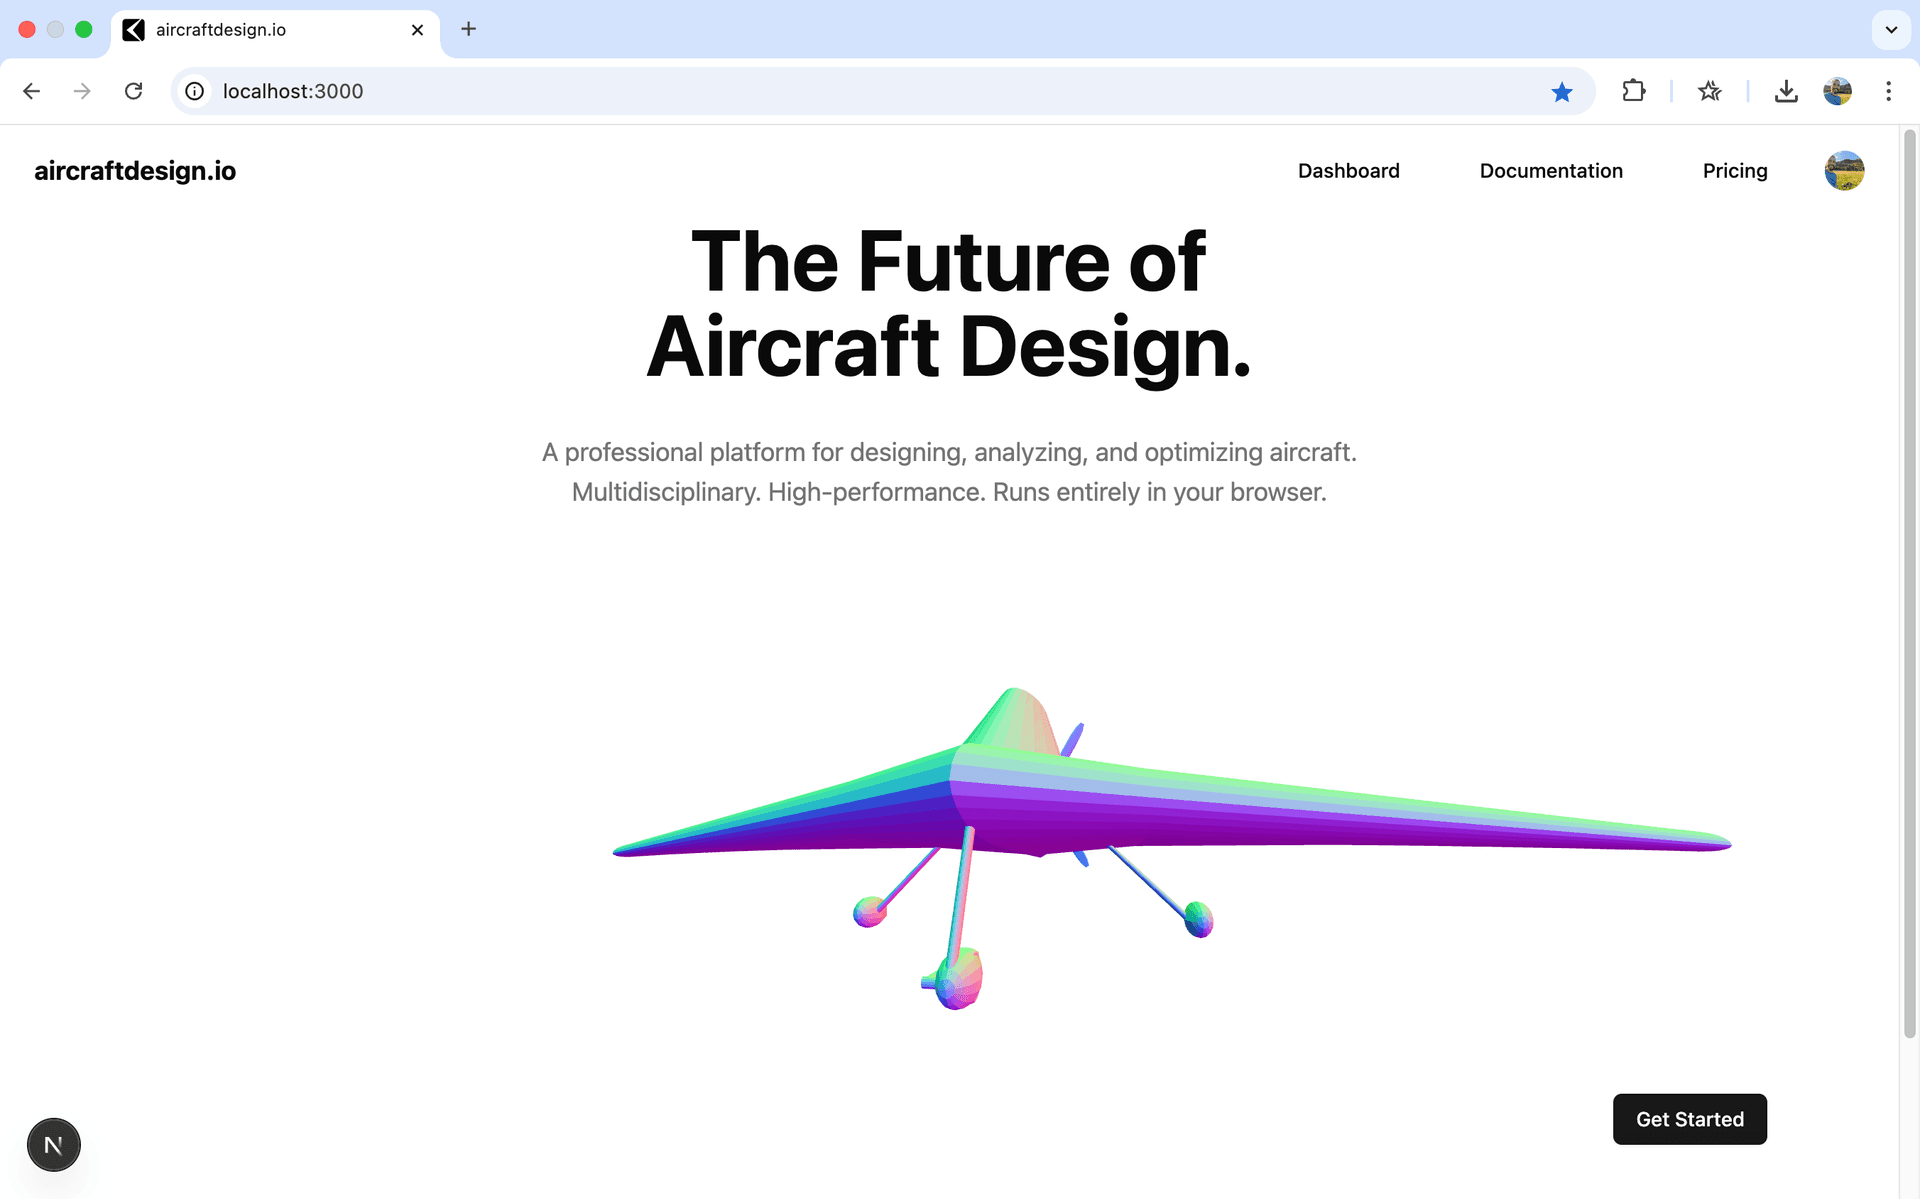This screenshot has height=1199, width=1920.
Task: Click the downloads icon in the toolbar
Action: tap(1788, 91)
